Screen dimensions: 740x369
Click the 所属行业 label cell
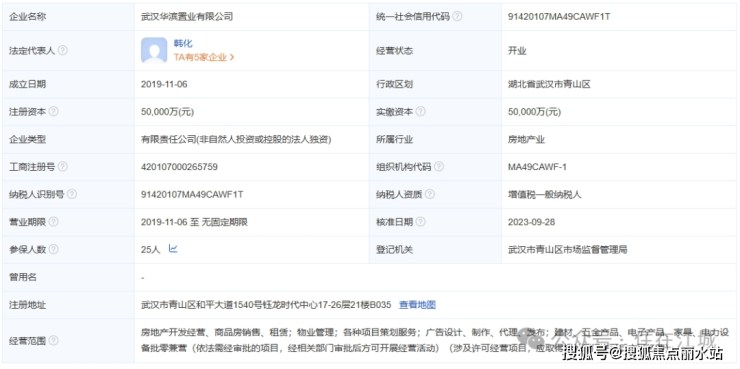coord(435,139)
